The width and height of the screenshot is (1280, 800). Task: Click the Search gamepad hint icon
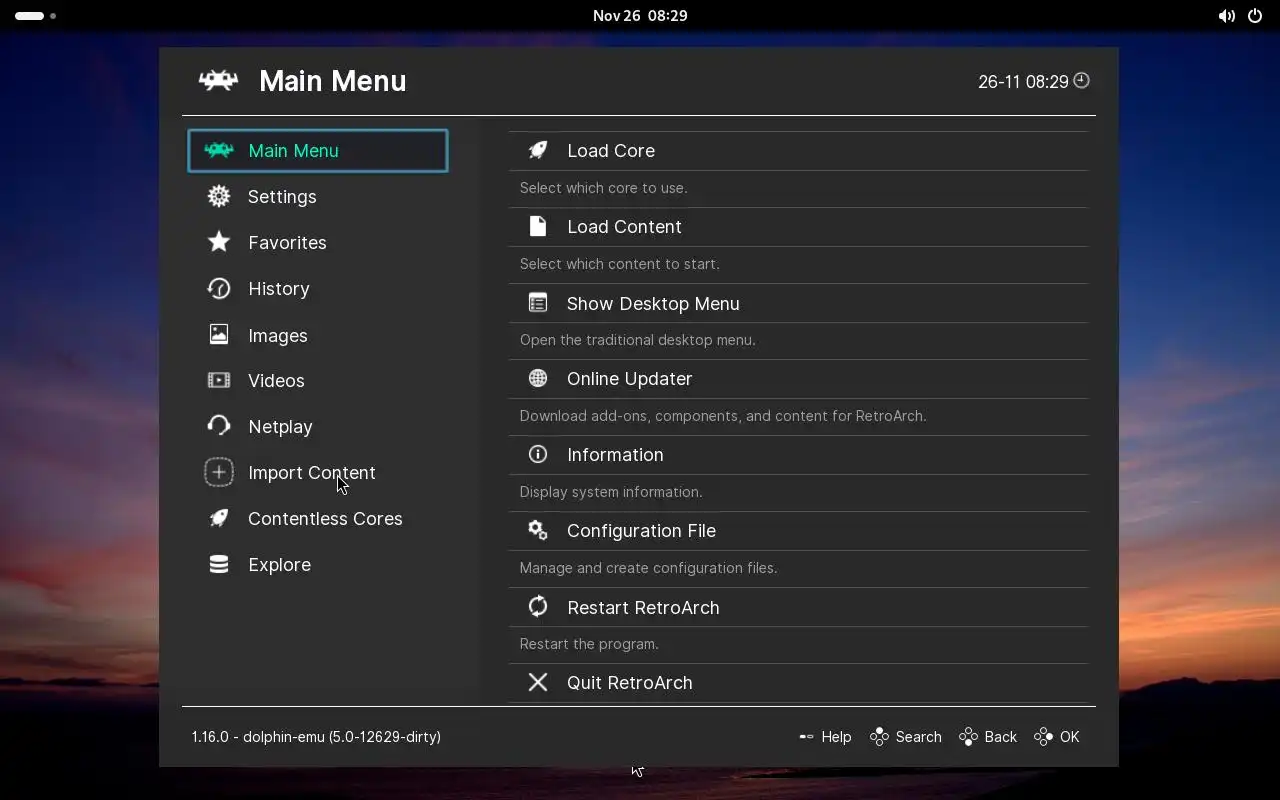[880, 737]
